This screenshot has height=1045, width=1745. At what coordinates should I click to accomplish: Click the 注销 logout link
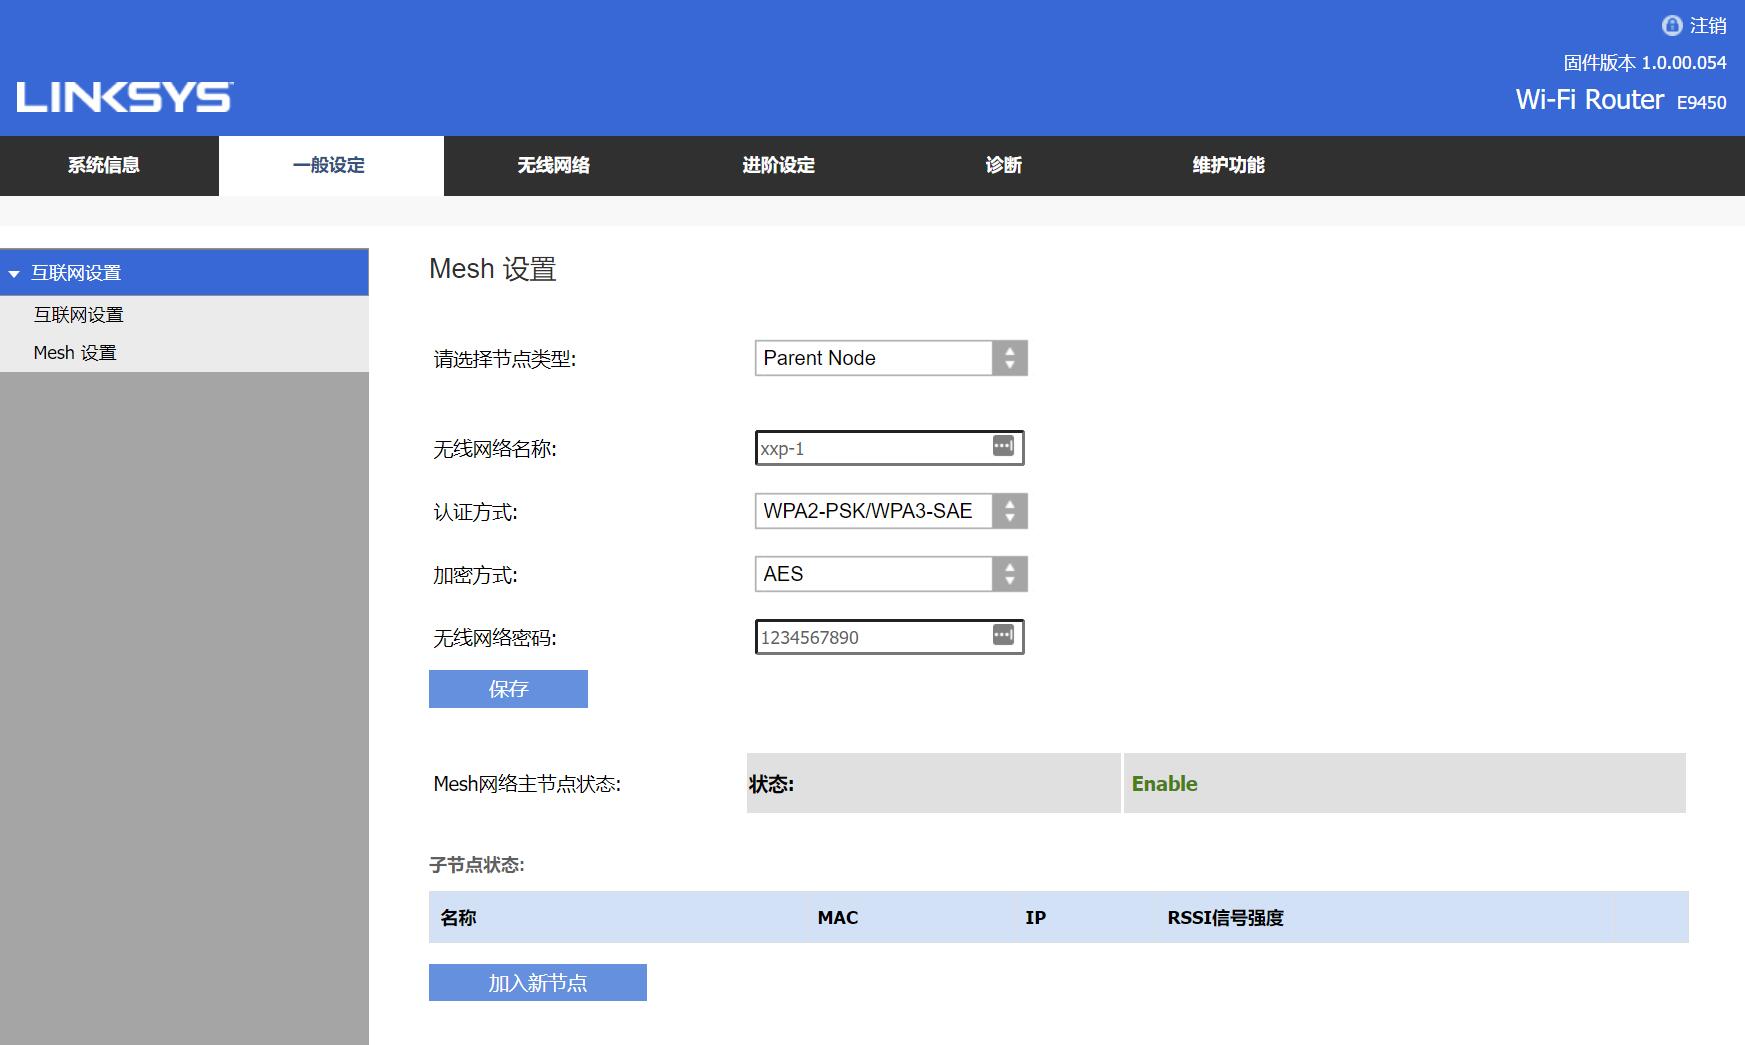click(x=1707, y=26)
